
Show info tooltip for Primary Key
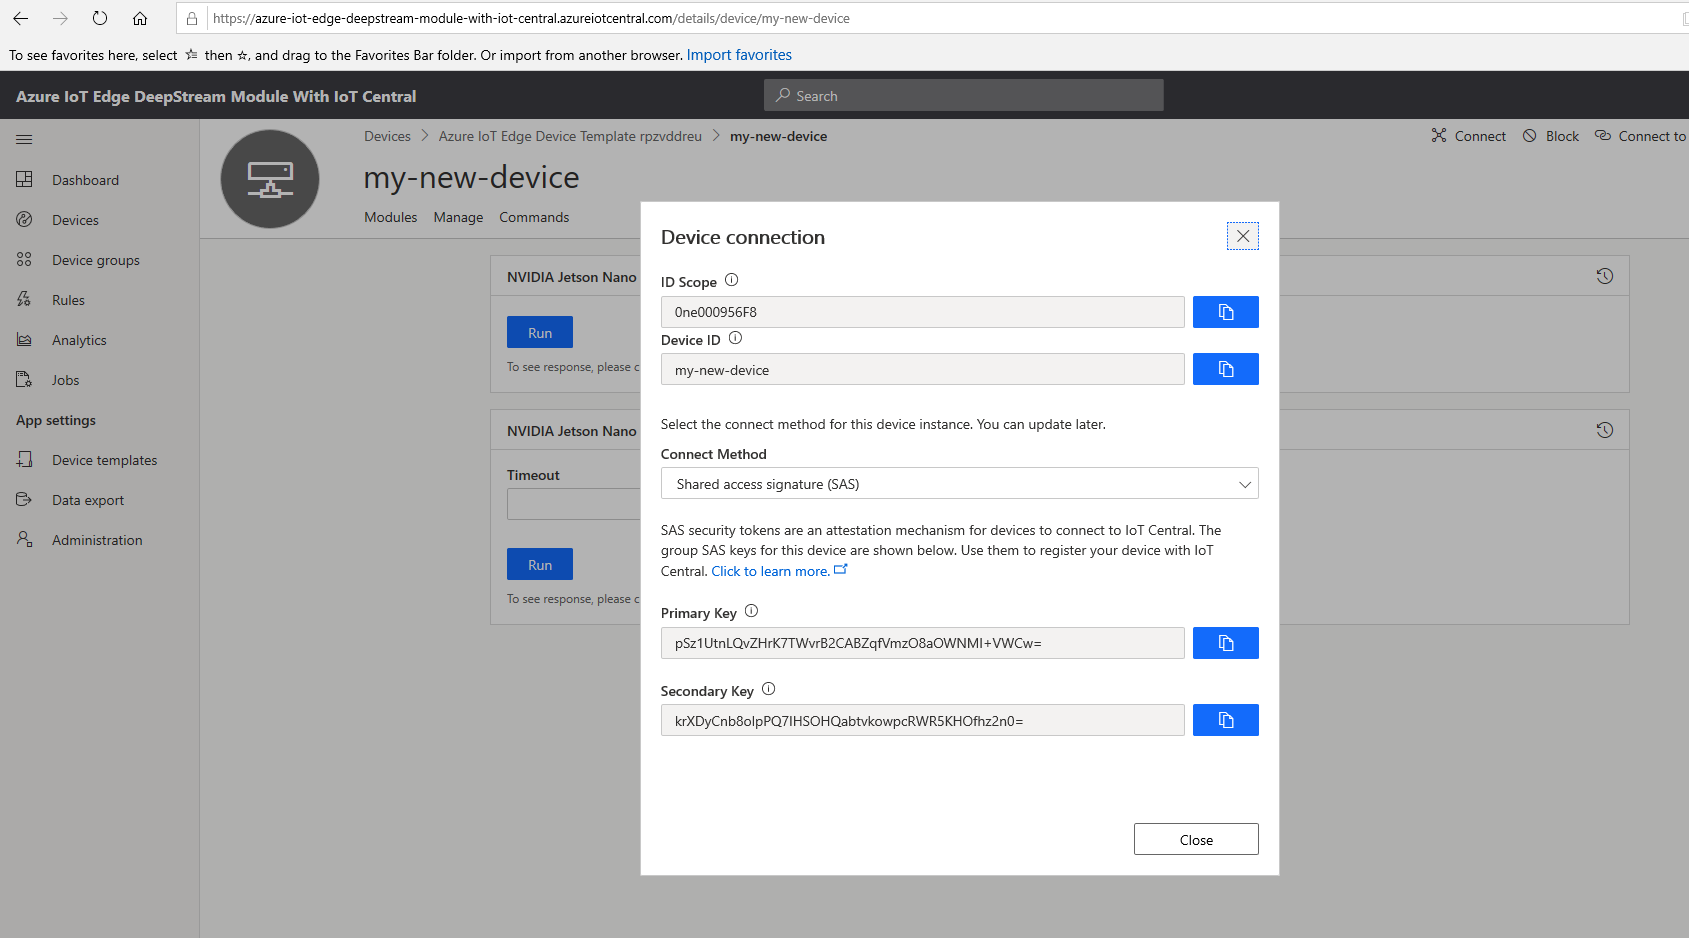[x=751, y=611]
